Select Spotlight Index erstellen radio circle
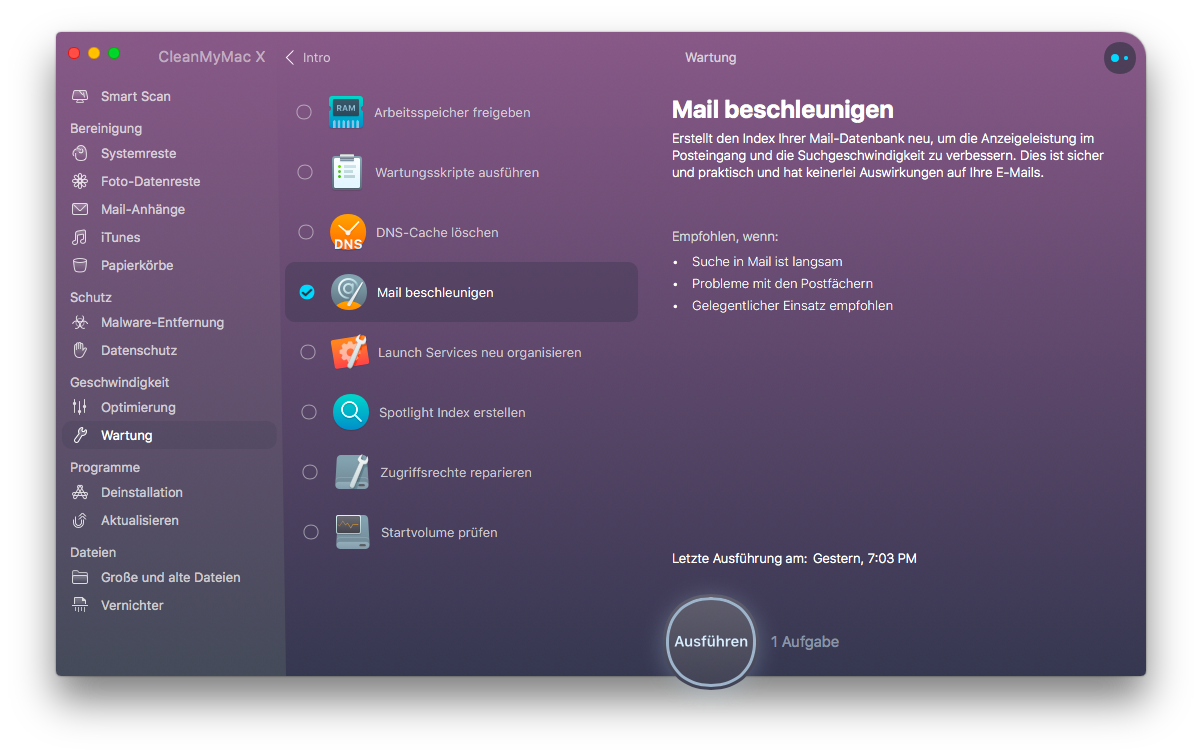This screenshot has height=756, width=1202. (x=309, y=412)
